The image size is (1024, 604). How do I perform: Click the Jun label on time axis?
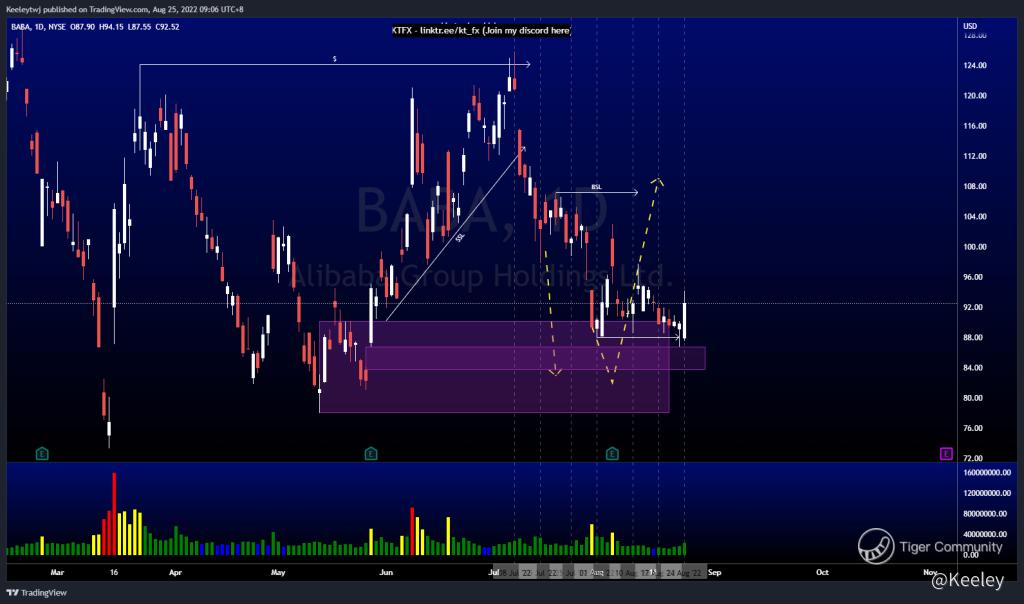[386, 573]
